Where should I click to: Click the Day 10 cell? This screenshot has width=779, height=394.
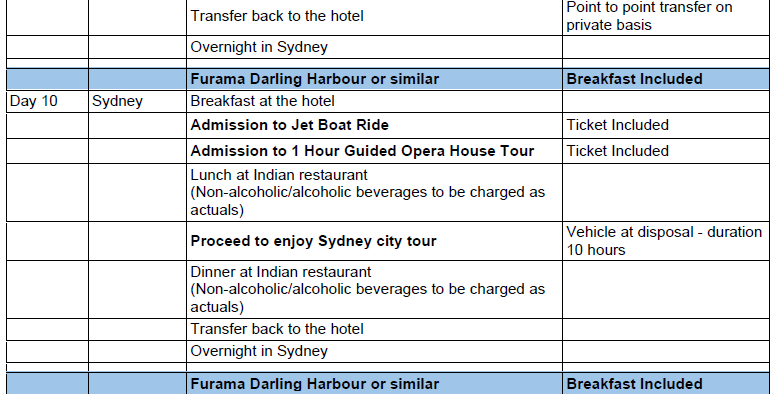(x=47, y=101)
